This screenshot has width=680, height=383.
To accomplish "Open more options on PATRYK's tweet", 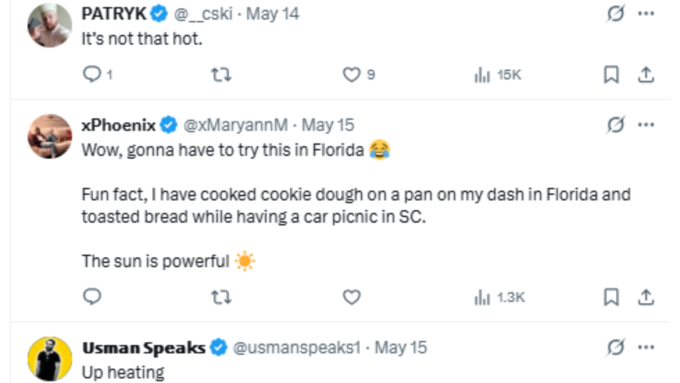I will point(646,13).
